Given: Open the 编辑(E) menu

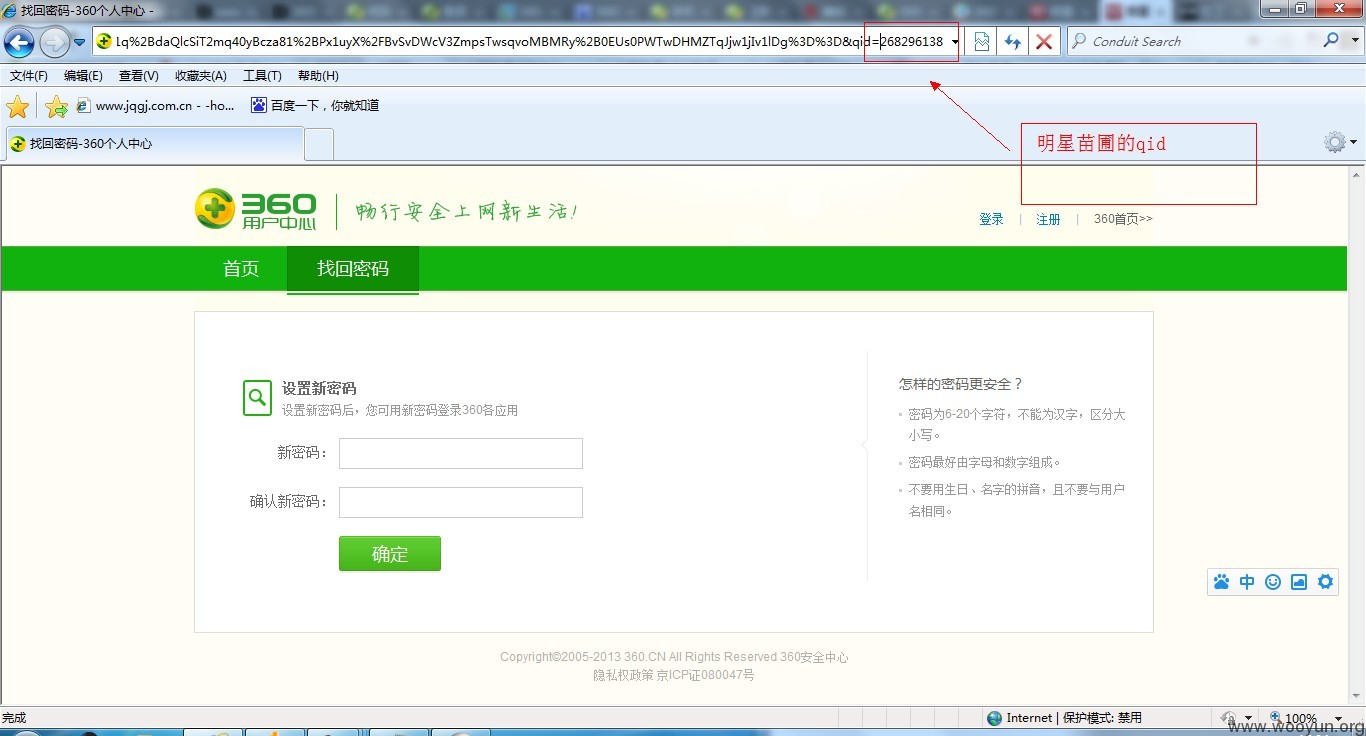Looking at the screenshot, I should (83, 76).
